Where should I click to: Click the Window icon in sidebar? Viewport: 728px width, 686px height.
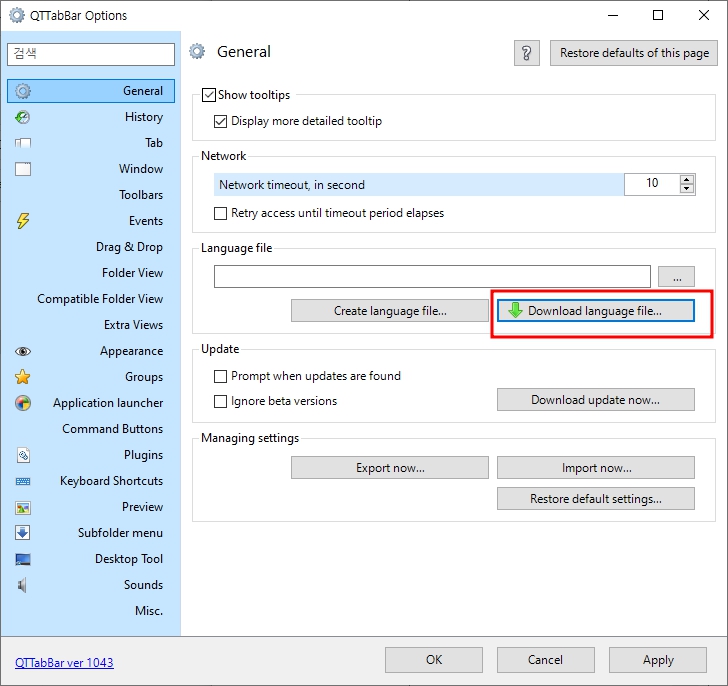click(x=23, y=169)
